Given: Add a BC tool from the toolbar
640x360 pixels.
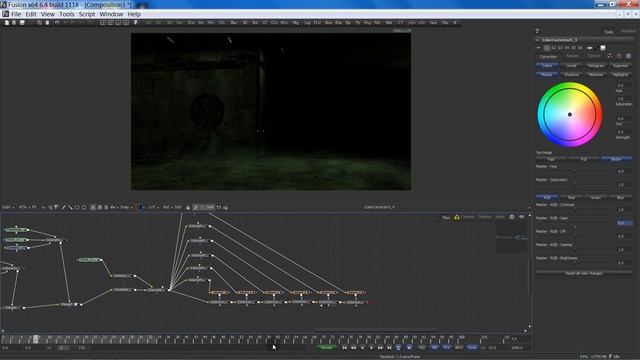Looking at the screenshot, I should coord(245,22).
